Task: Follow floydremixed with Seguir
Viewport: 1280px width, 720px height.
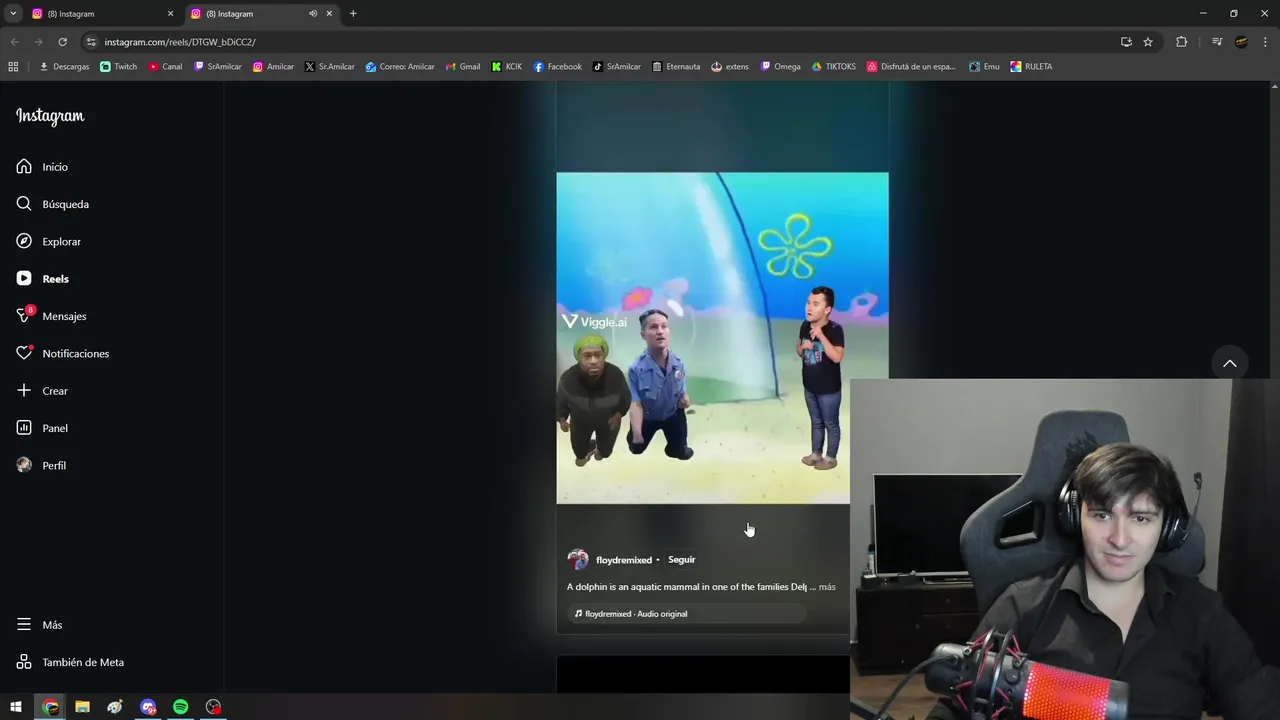Action: (681, 560)
